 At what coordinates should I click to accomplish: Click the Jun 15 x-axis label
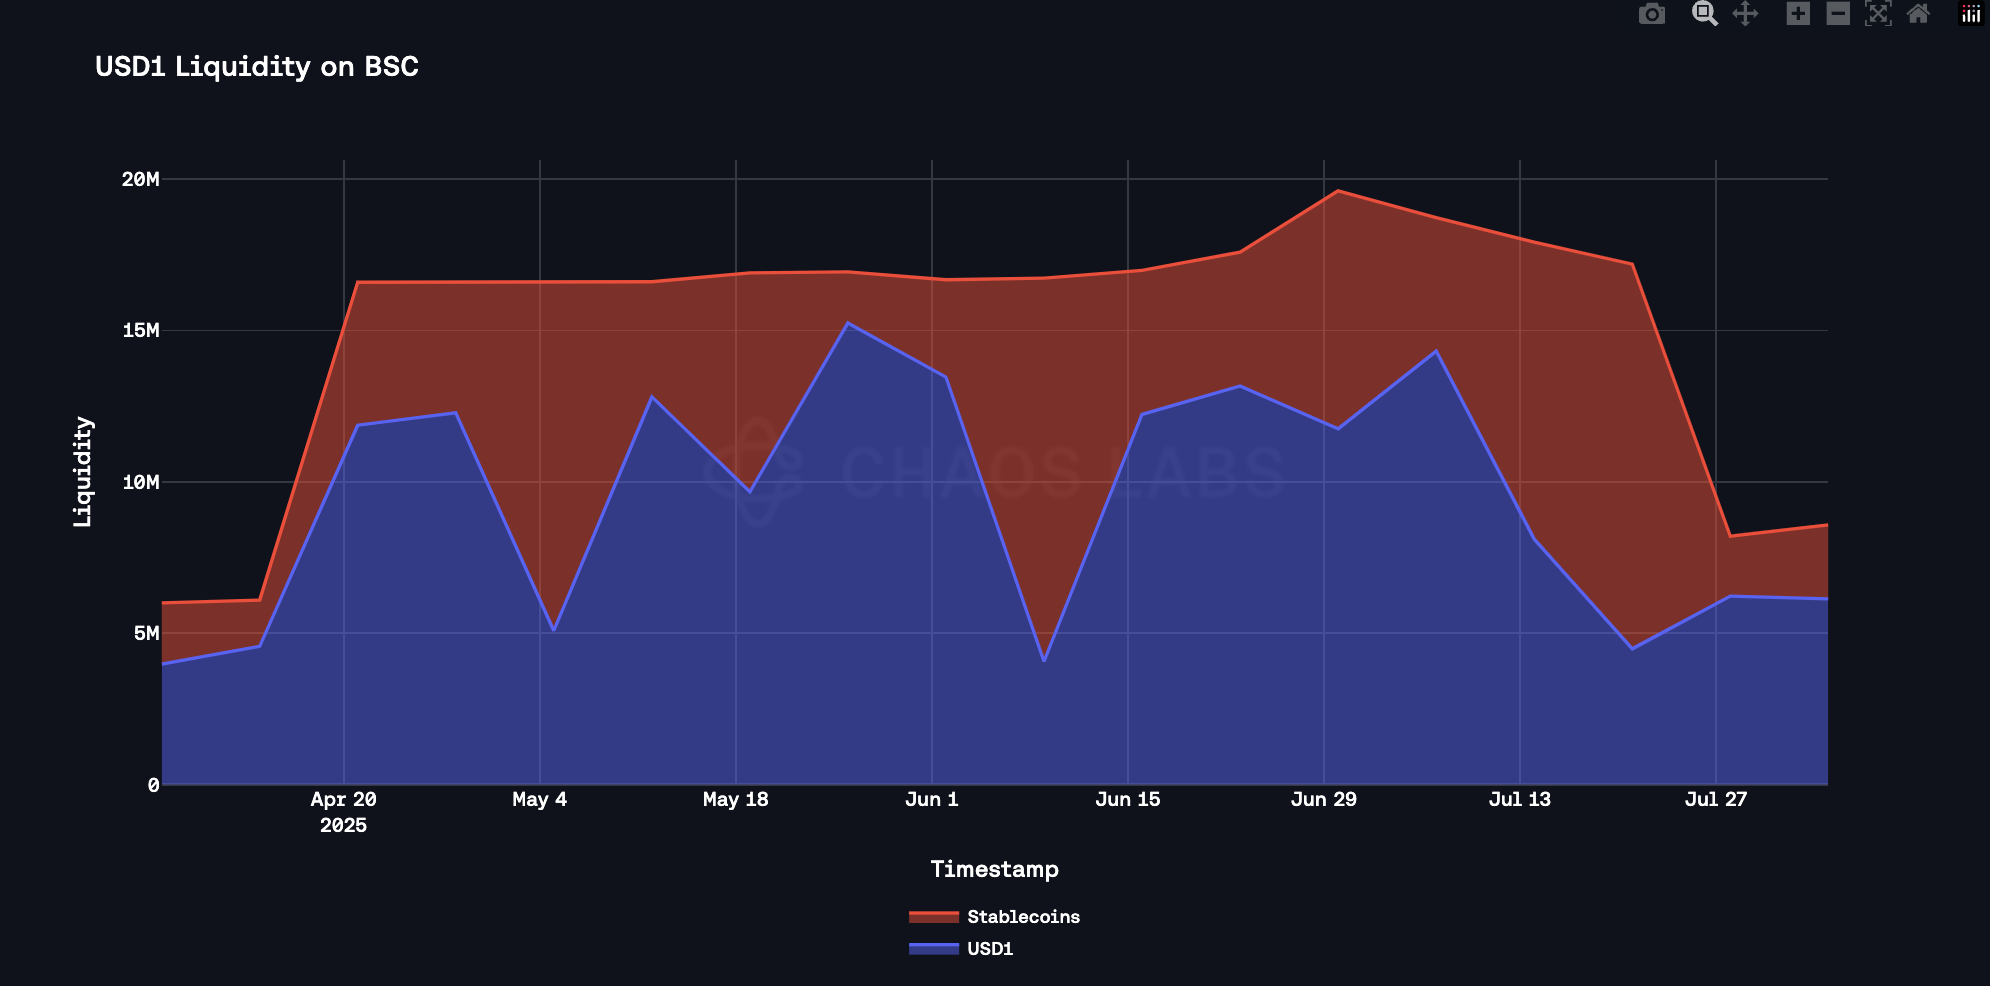1128,799
